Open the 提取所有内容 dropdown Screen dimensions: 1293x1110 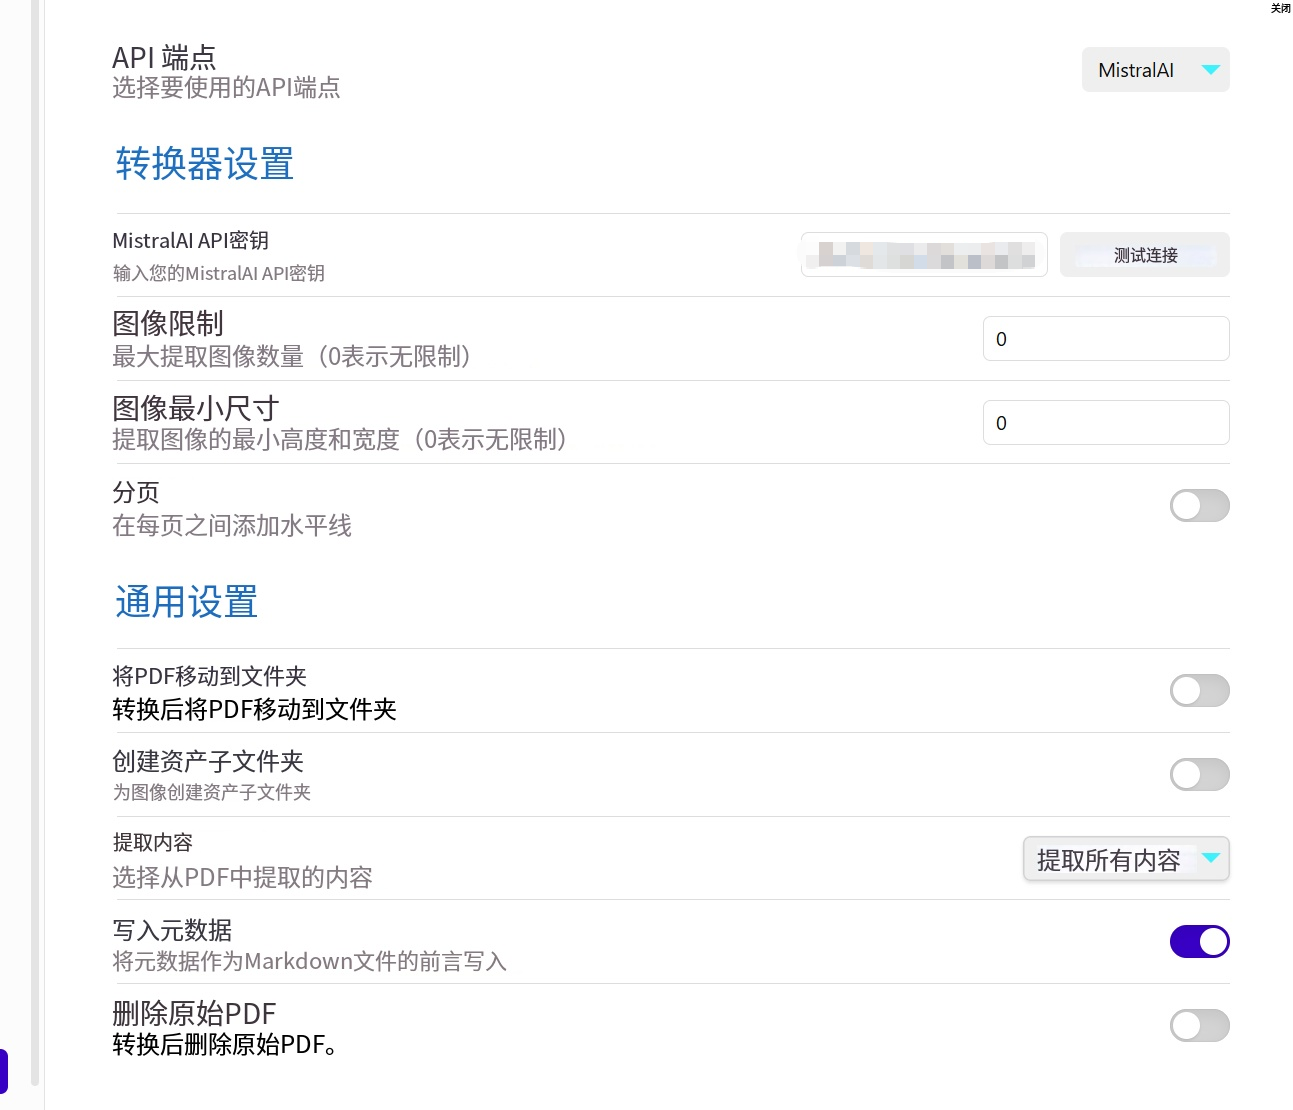(x=1126, y=859)
